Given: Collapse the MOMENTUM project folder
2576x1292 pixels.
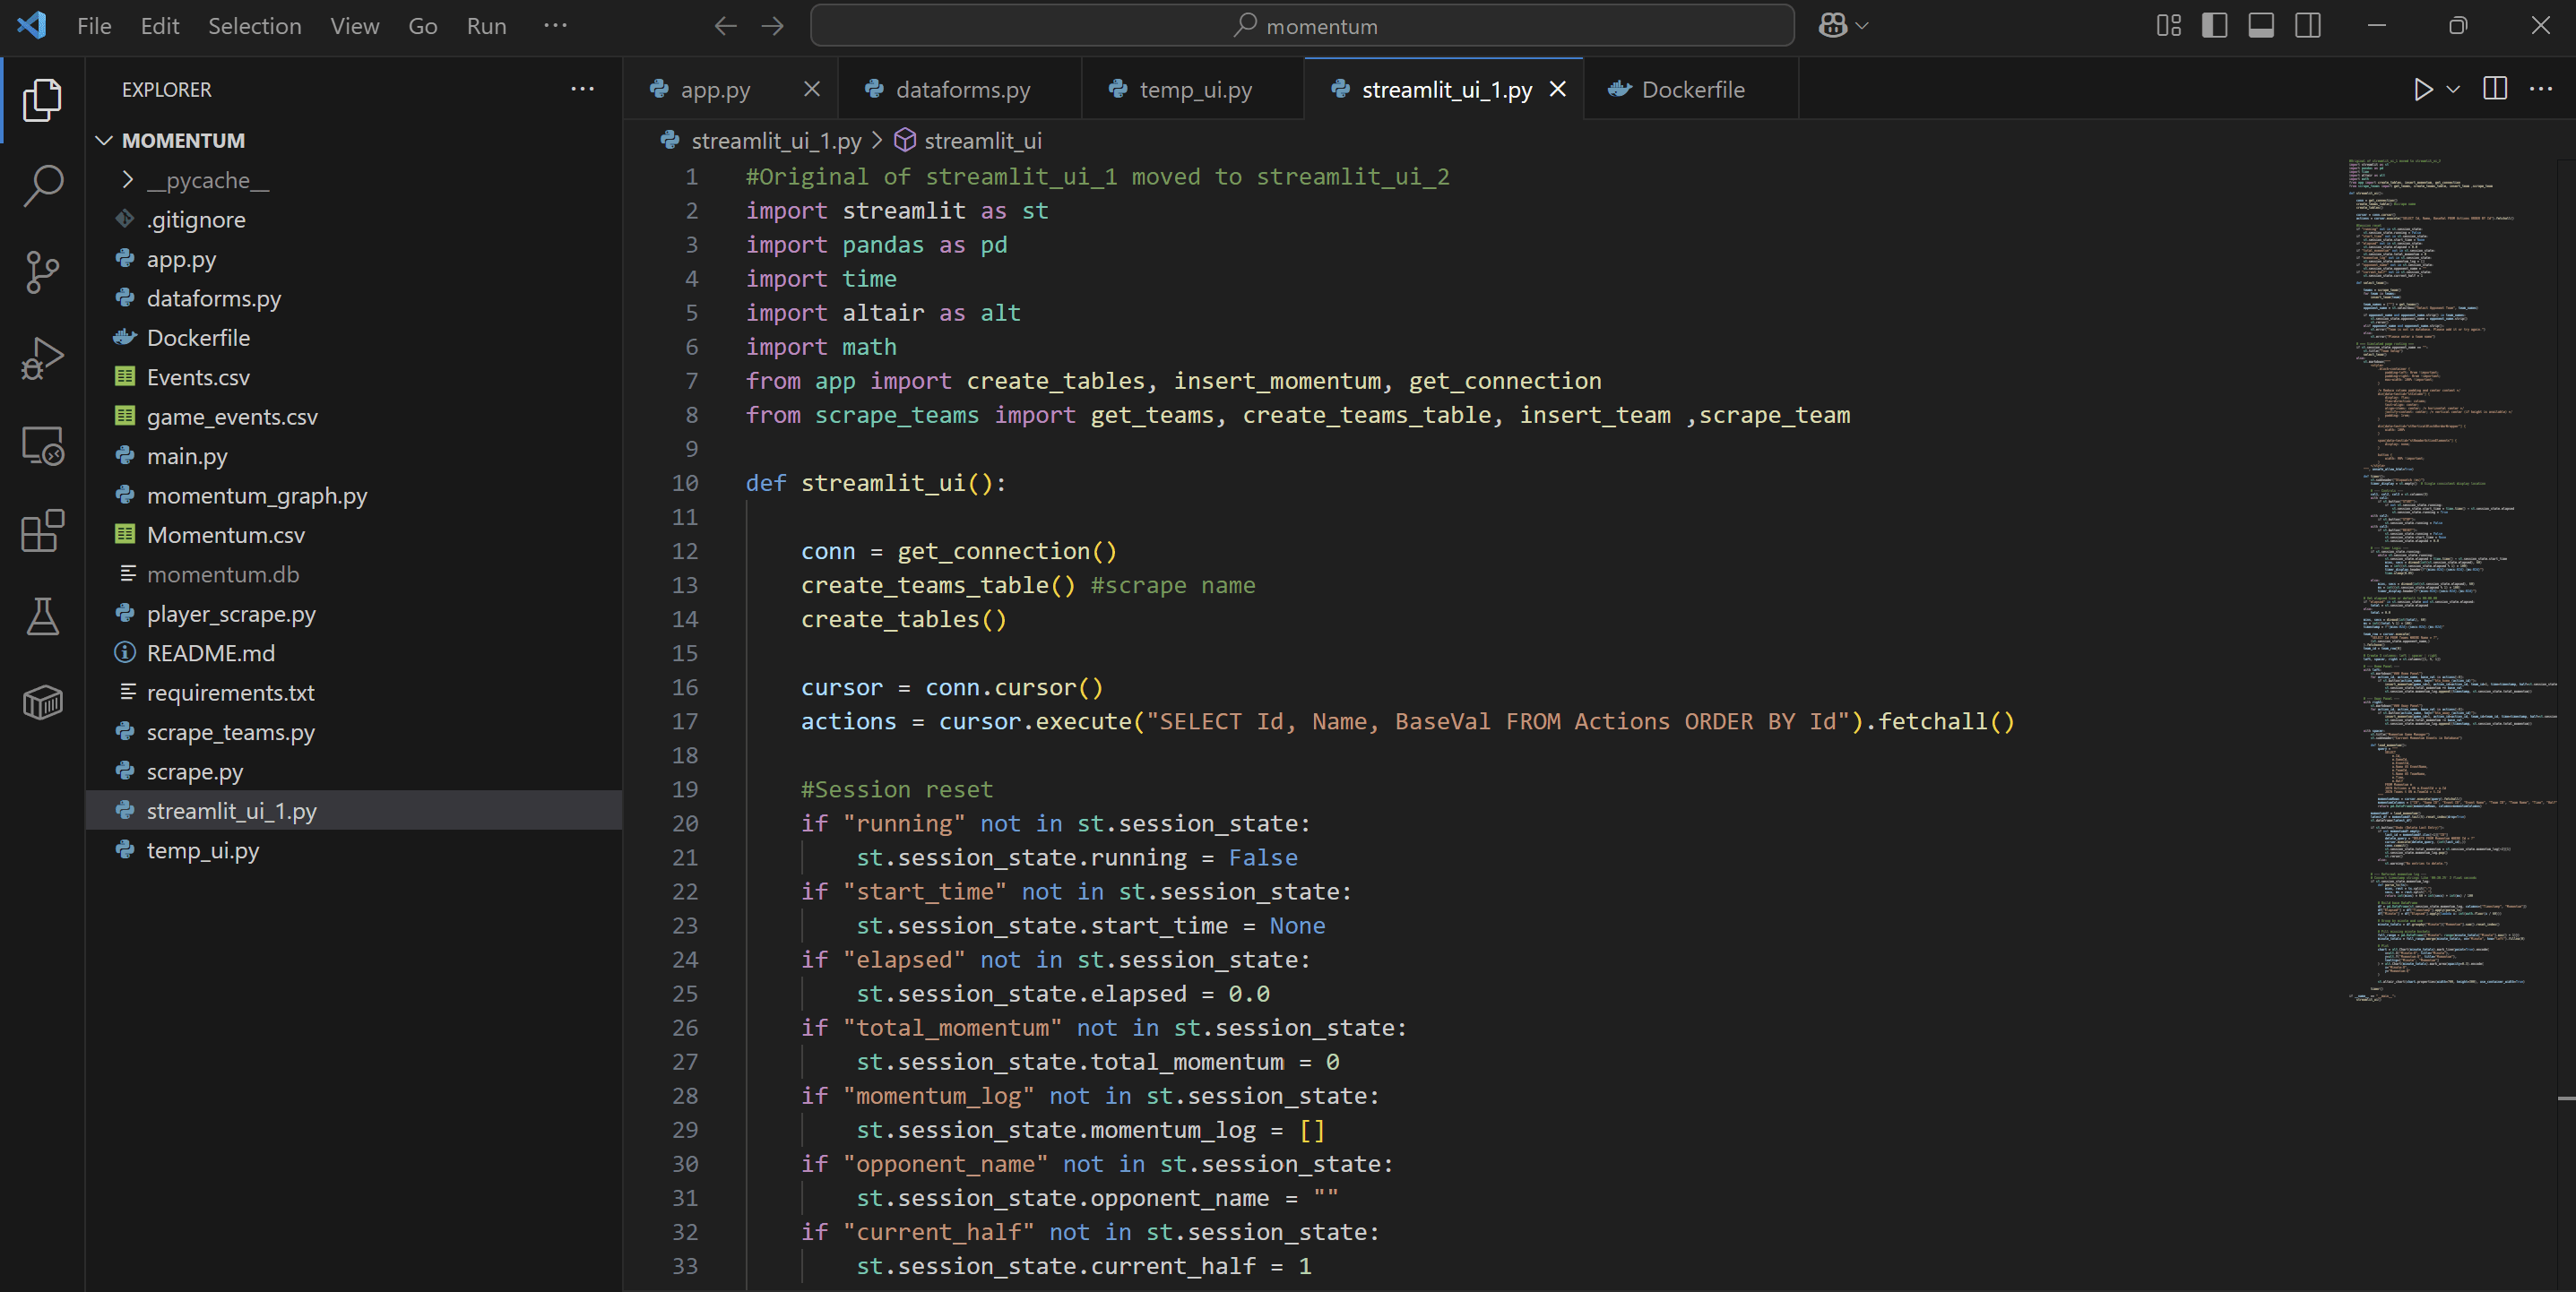Looking at the screenshot, I should click(183, 141).
